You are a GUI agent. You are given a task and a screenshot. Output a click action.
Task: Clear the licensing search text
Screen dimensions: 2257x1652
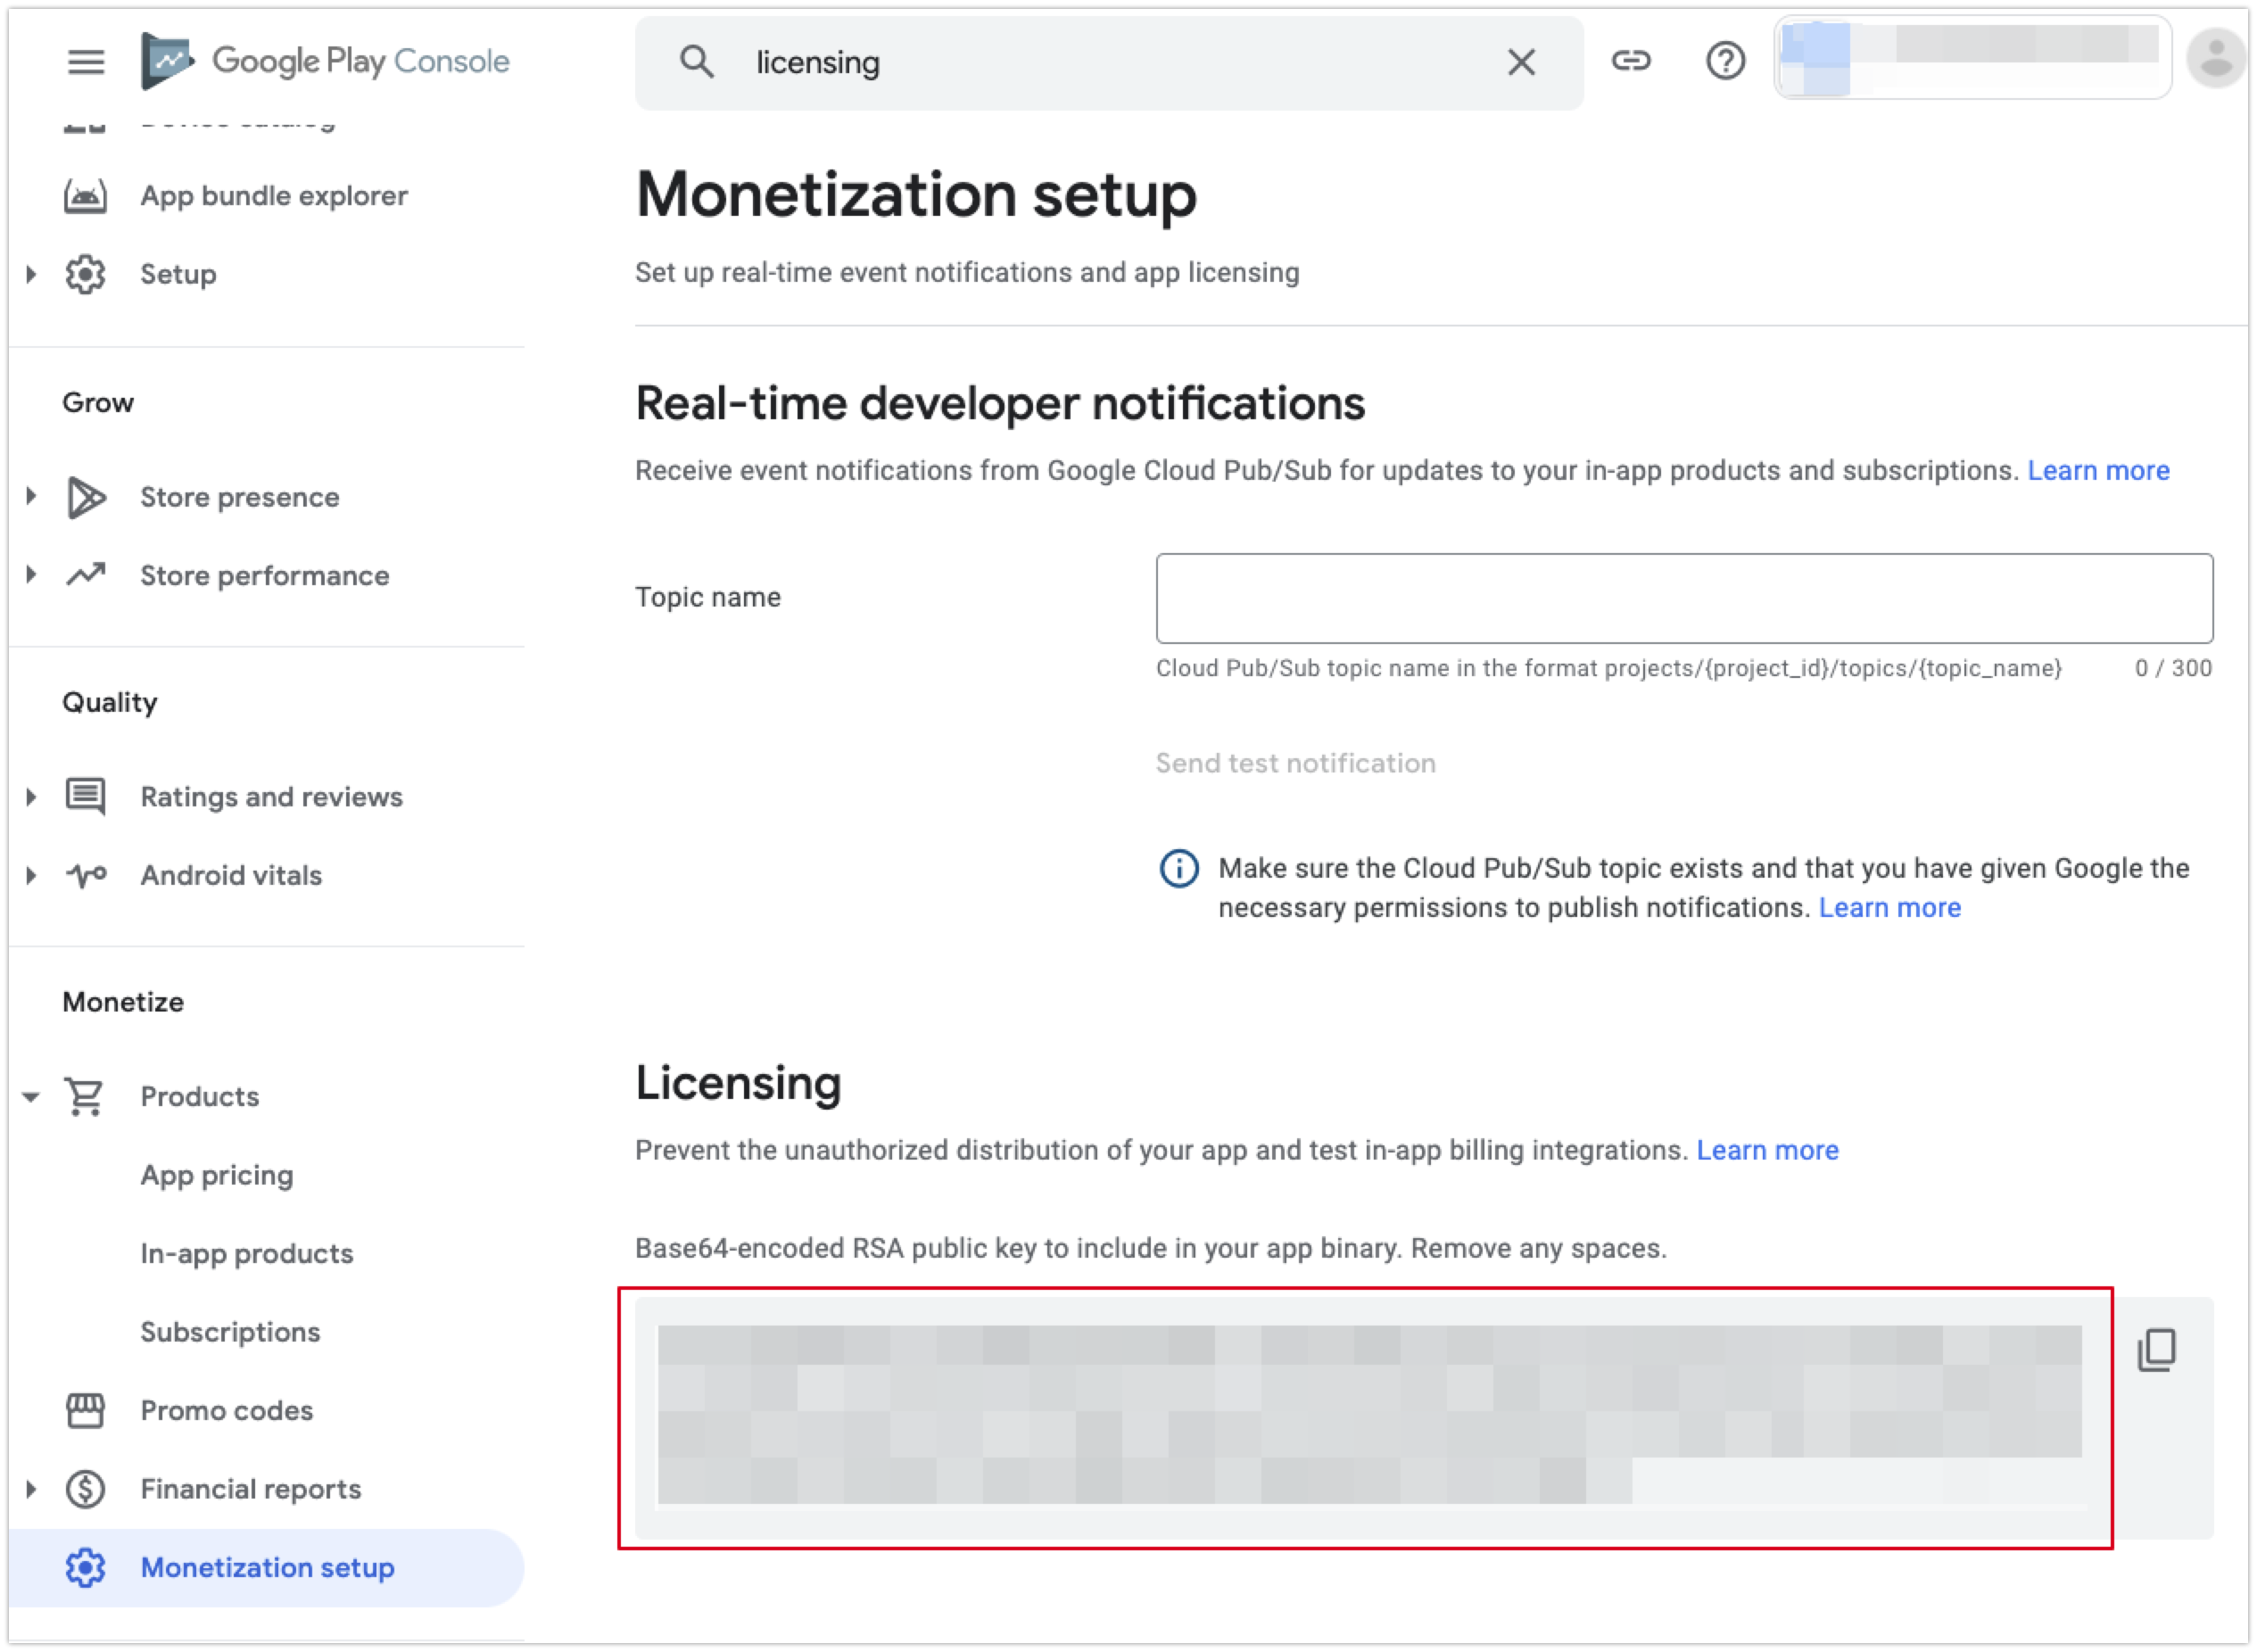point(1521,62)
